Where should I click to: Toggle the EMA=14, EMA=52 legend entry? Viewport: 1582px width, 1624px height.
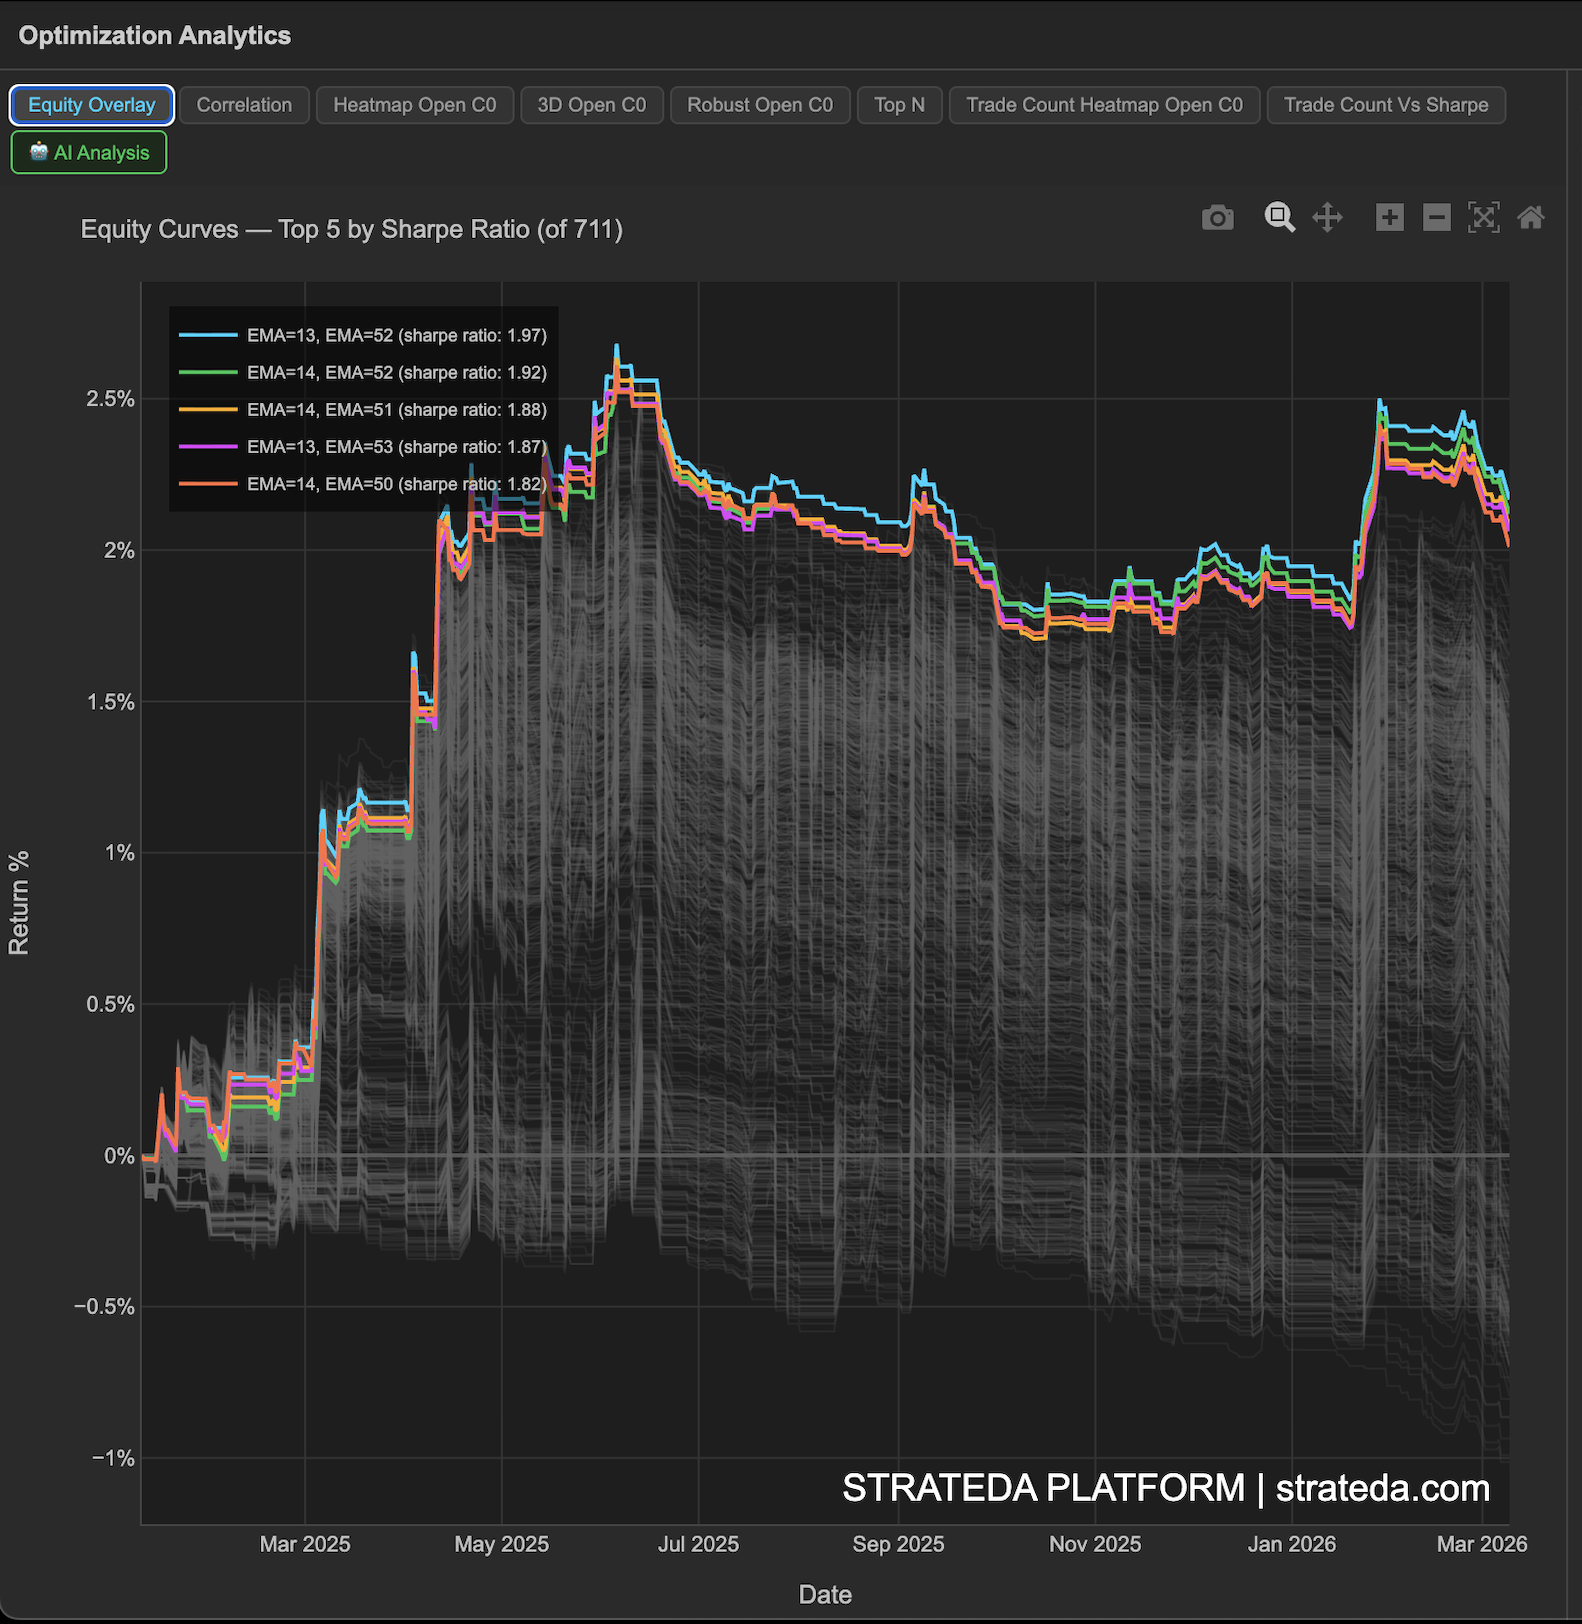(396, 373)
